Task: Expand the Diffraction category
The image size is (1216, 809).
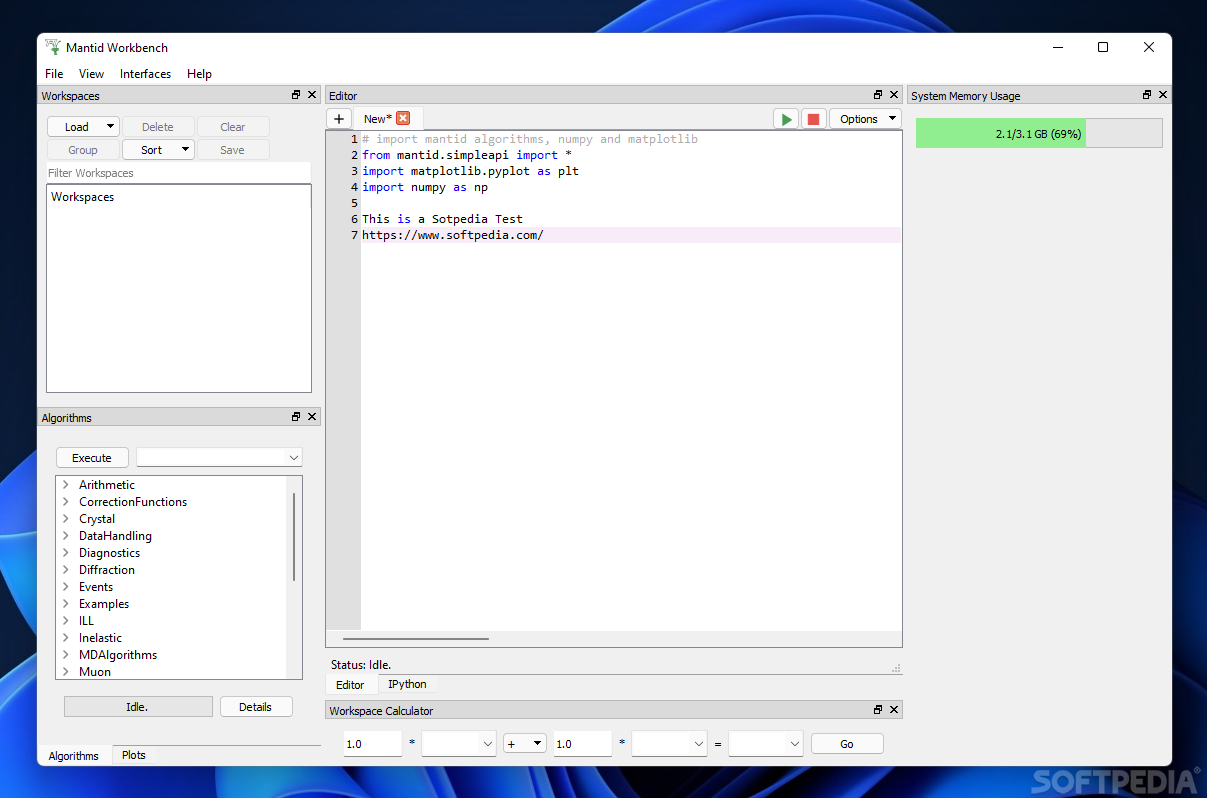Action: coord(66,570)
